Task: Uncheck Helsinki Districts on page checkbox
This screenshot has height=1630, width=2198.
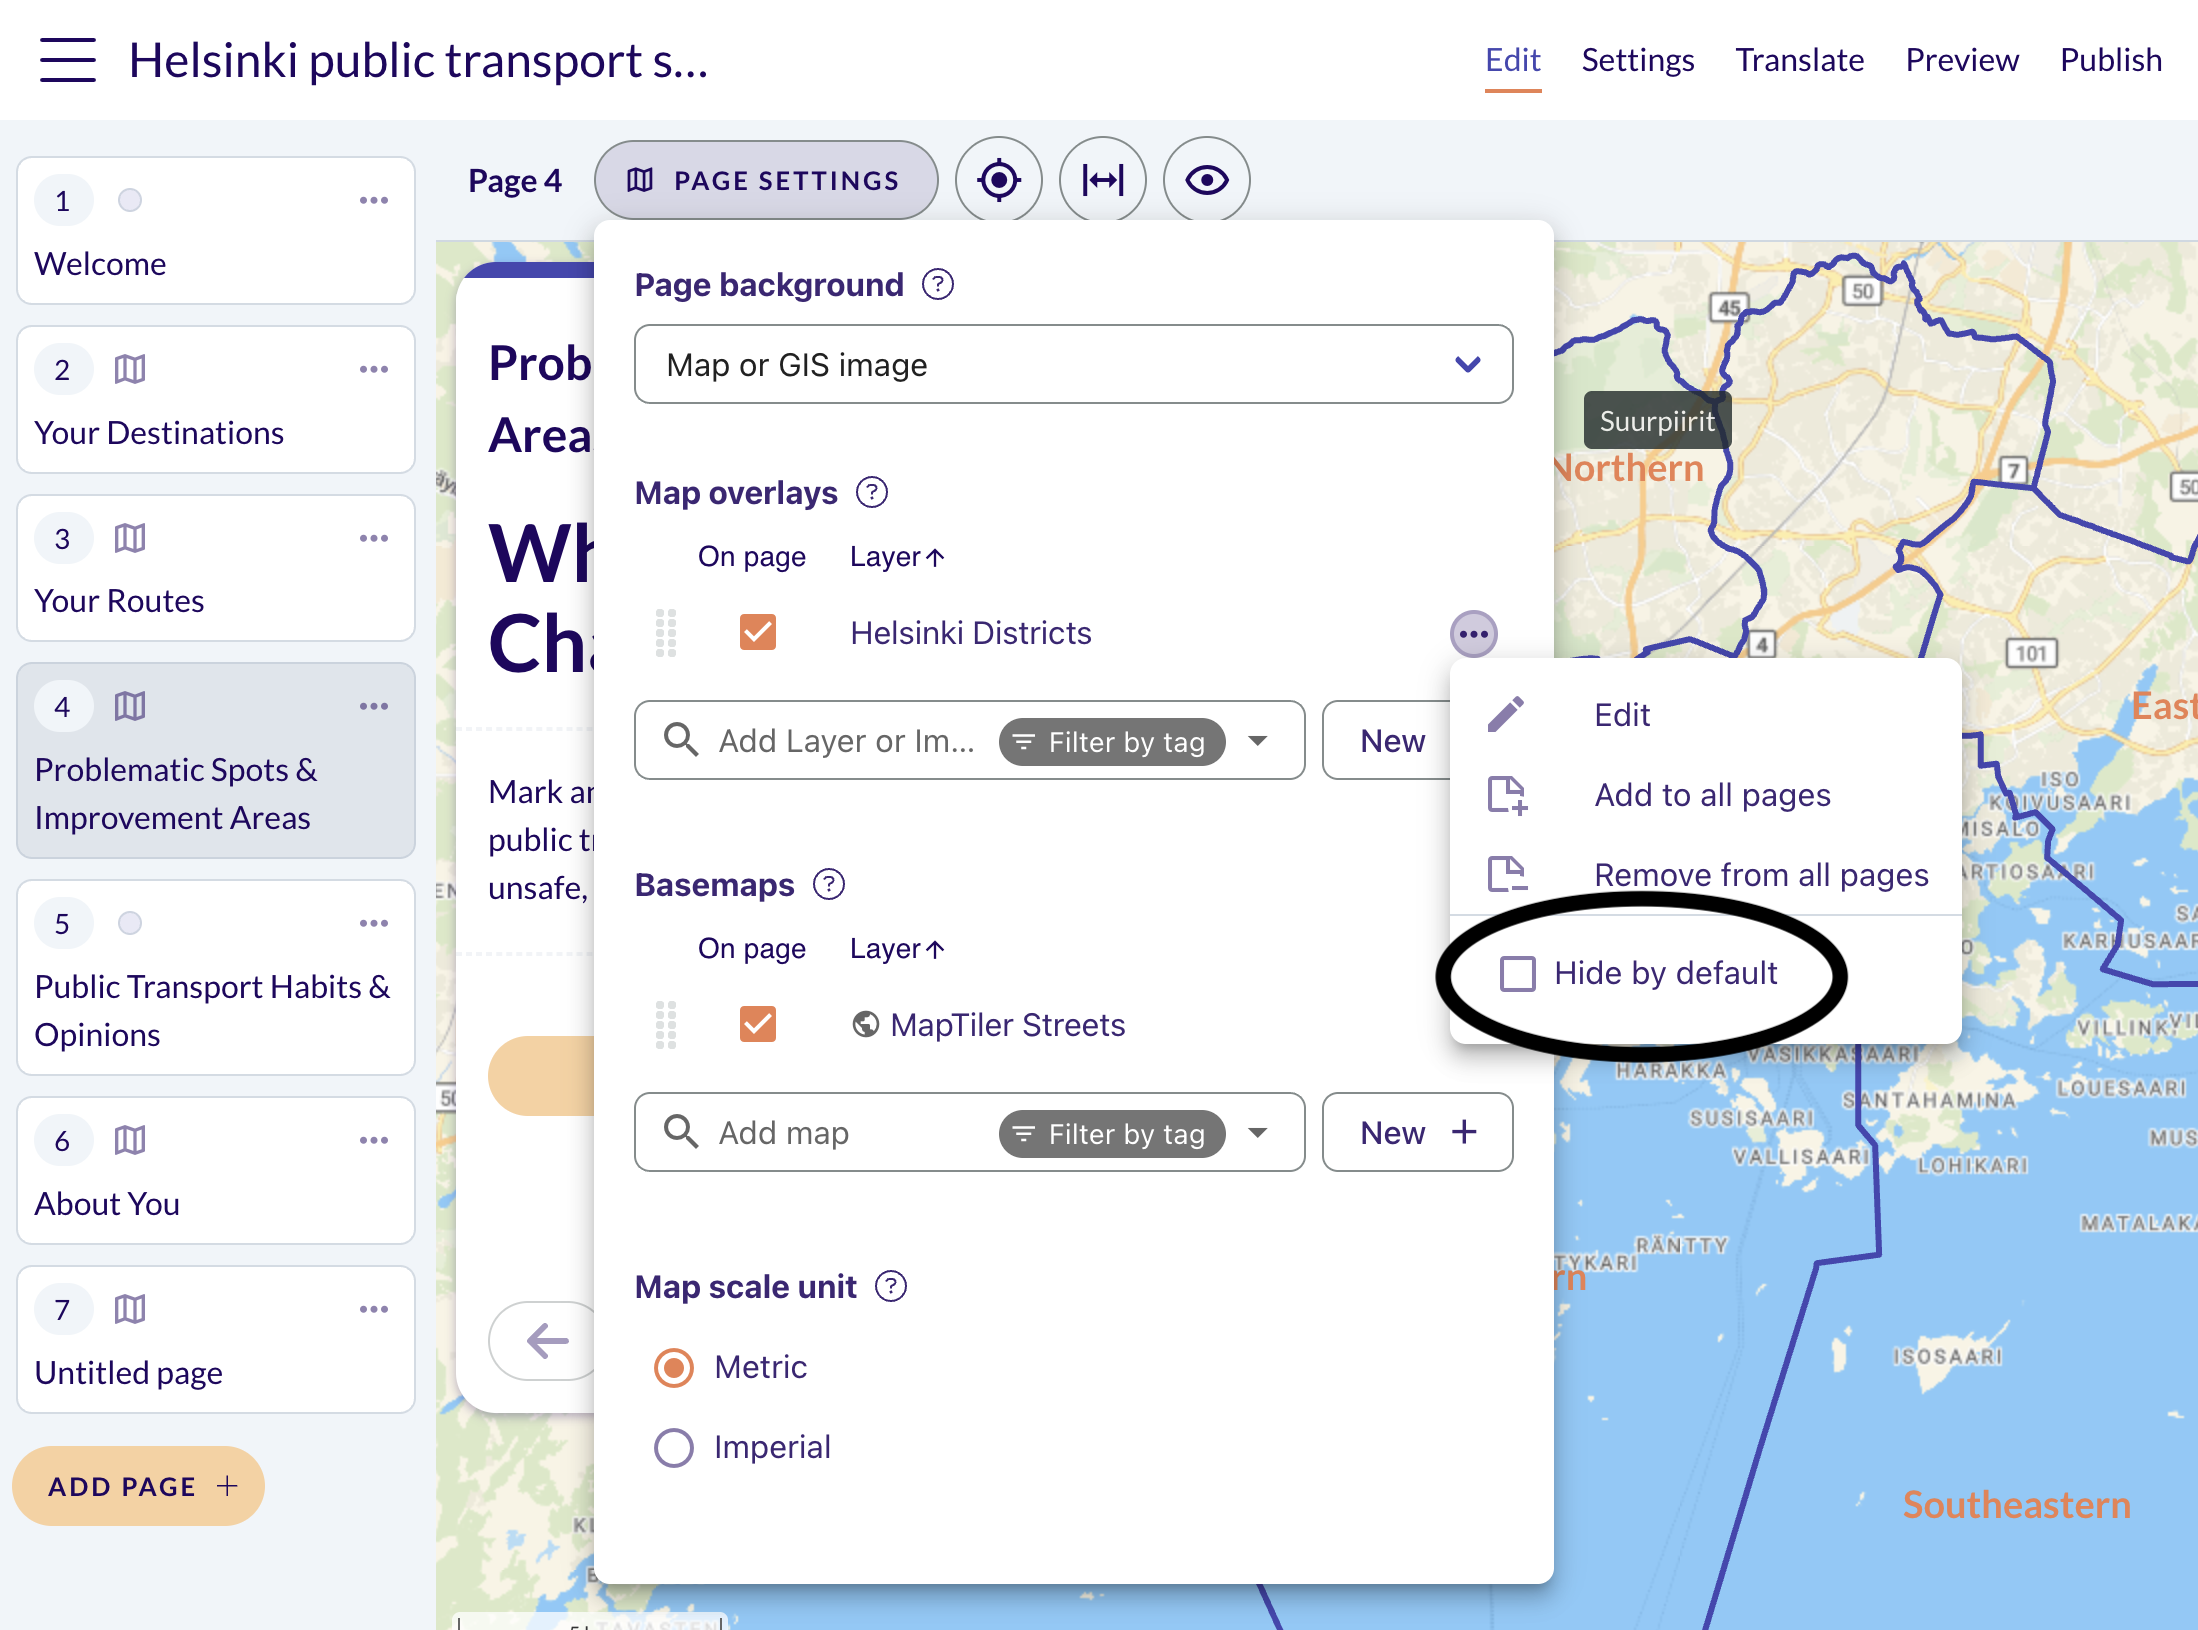Action: [758, 633]
